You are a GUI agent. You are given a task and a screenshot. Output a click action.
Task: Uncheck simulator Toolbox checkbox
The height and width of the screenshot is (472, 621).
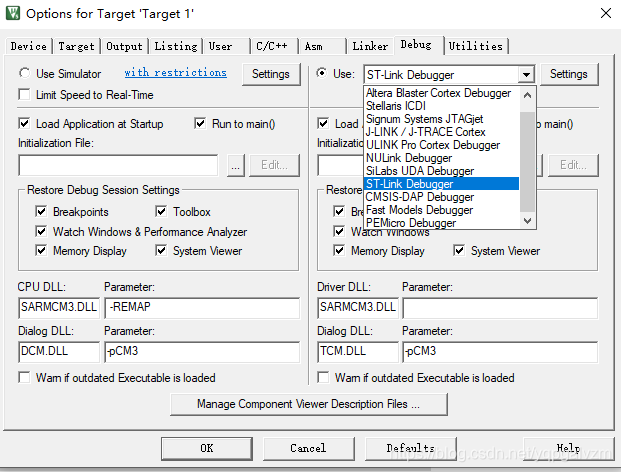(161, 211)
